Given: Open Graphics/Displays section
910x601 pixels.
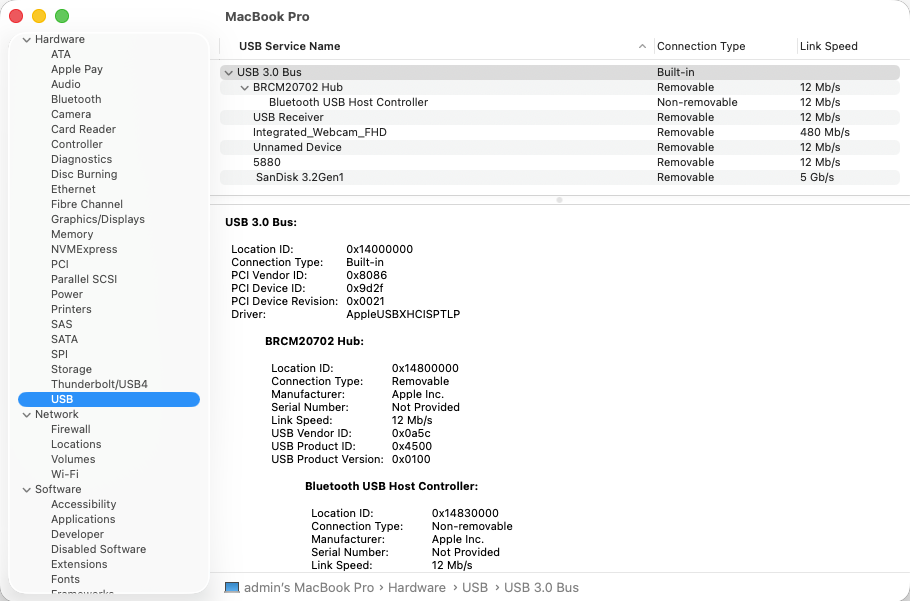Looking at the screenshot, I should (98, 220).
